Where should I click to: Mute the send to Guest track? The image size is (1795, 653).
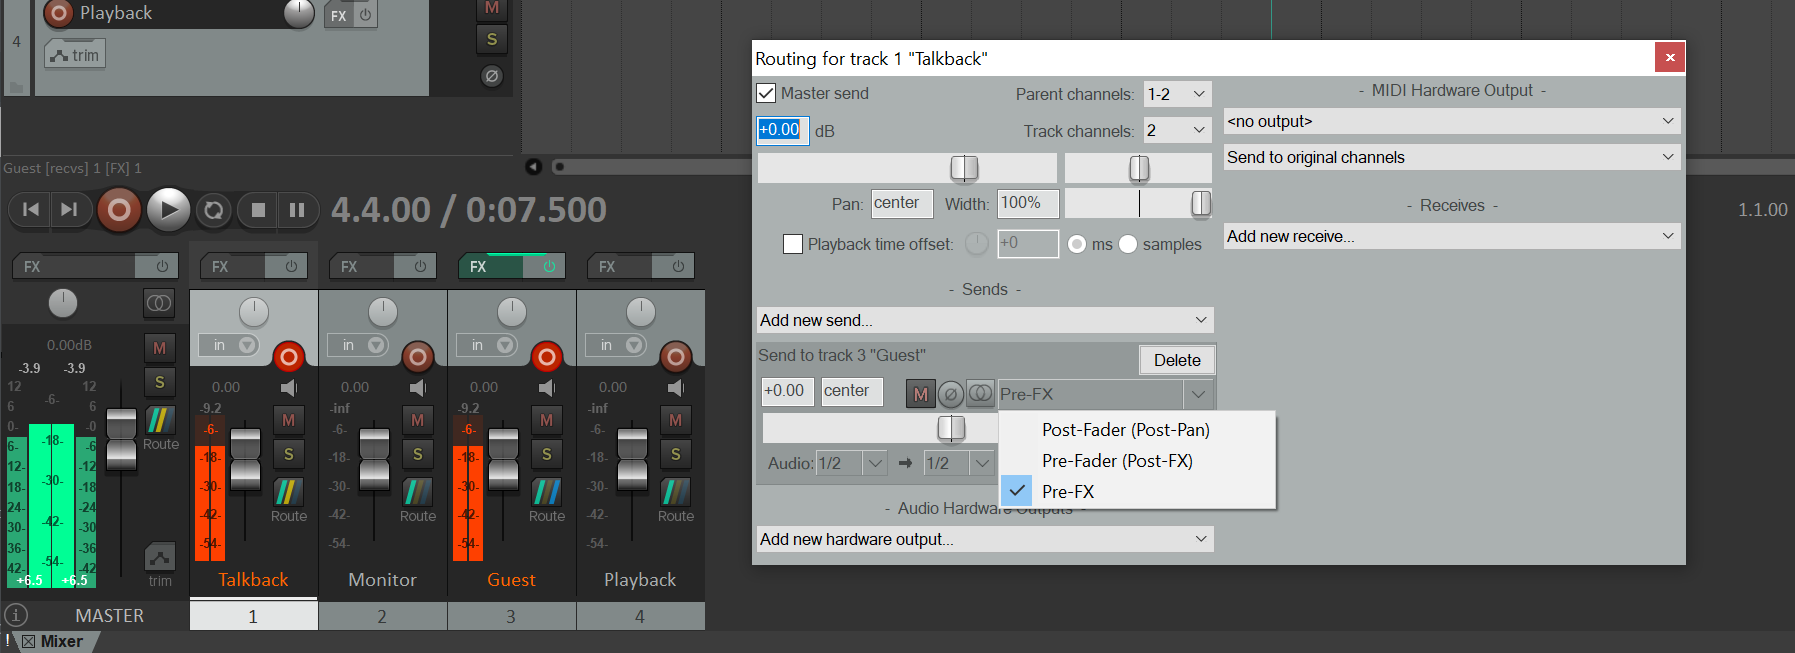pos(920,394)
